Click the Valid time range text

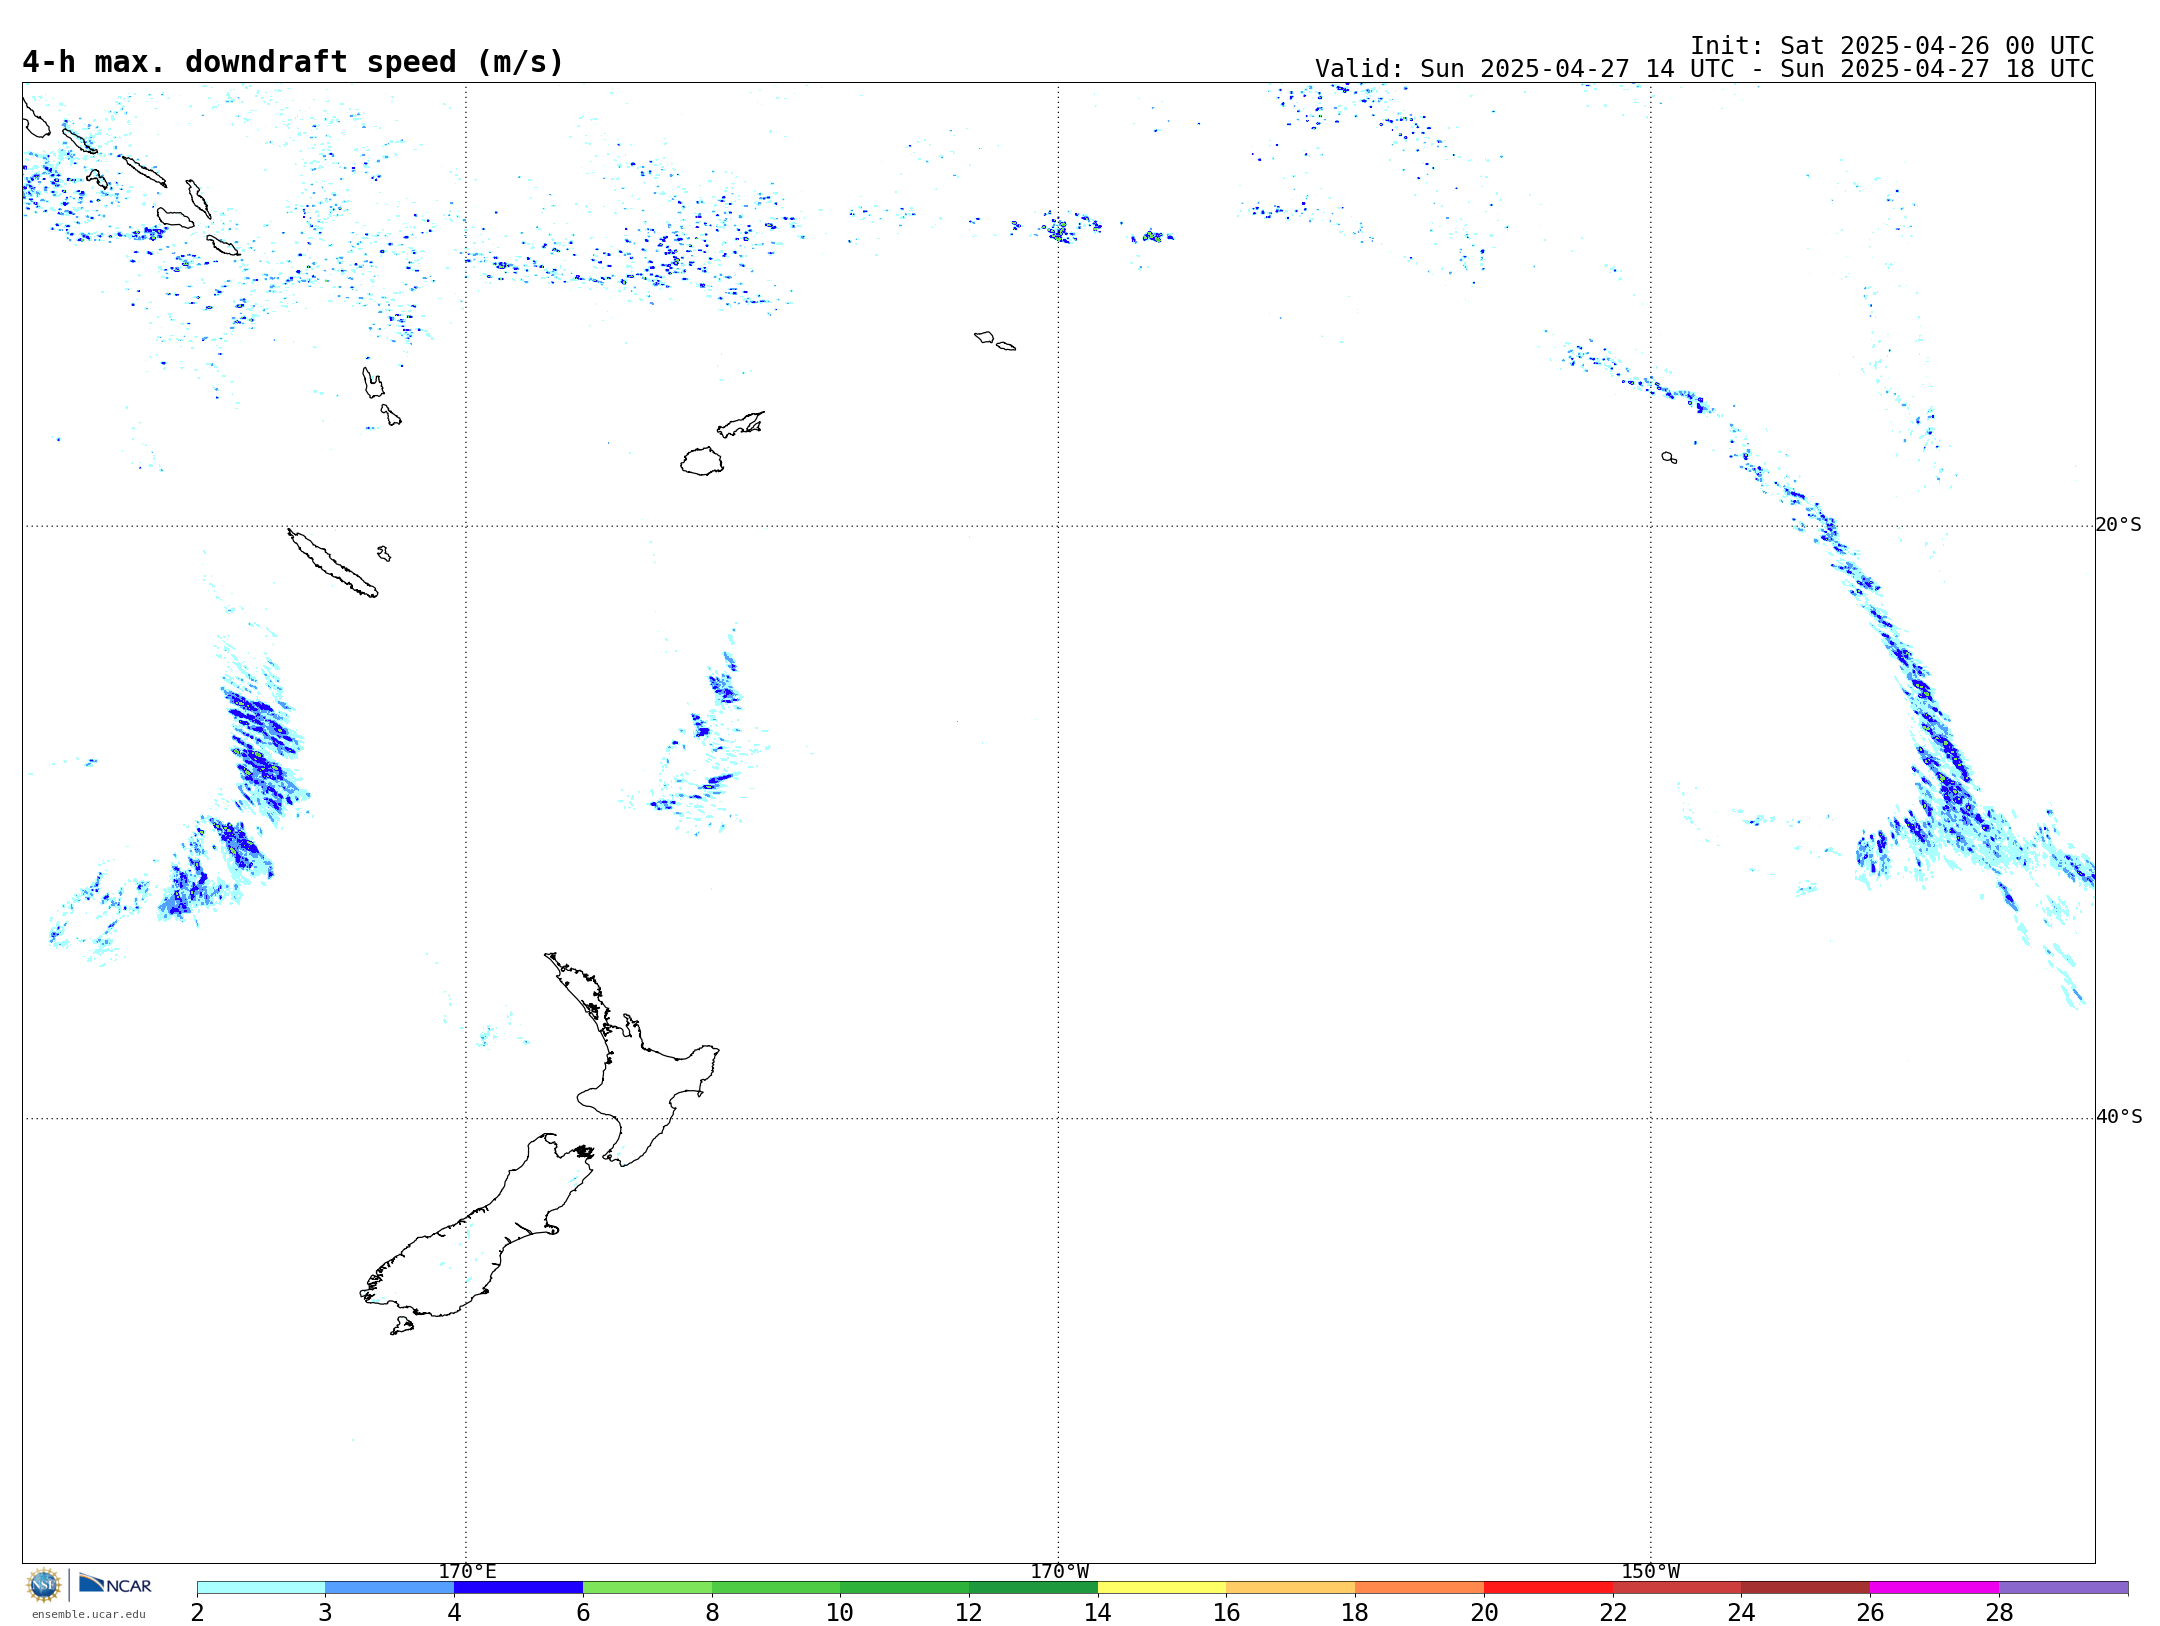1704,69
